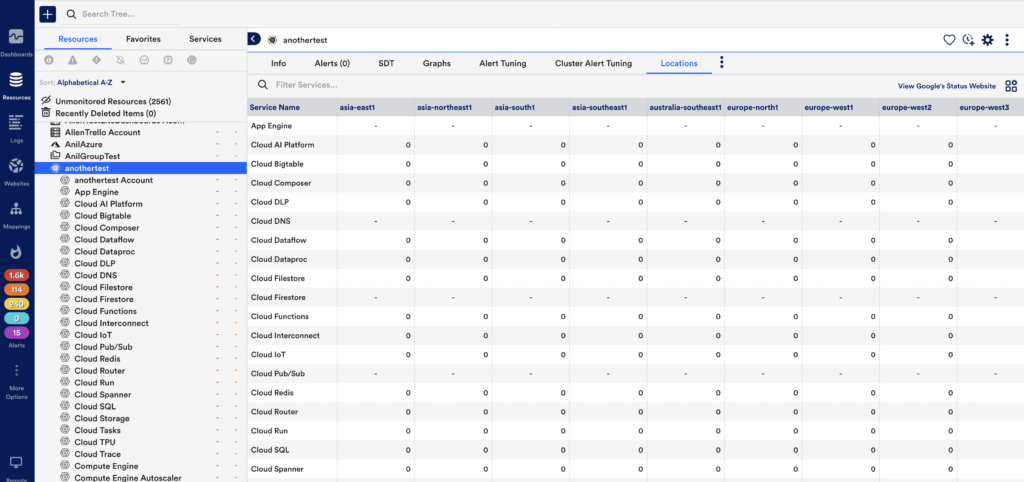Click the grid view icon
This screenshot has height=482, width=1024.
tap(1011, 86)
